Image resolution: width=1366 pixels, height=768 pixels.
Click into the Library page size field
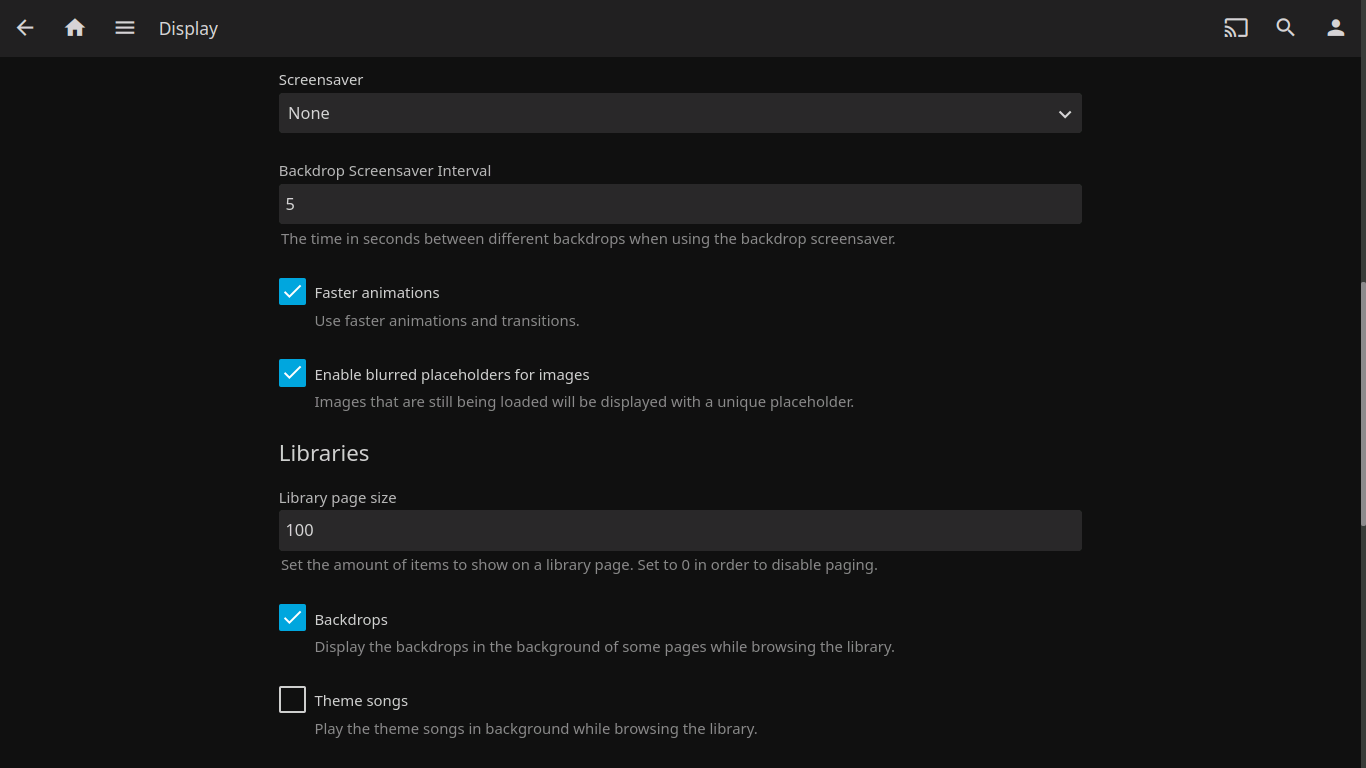click(680, 530)
